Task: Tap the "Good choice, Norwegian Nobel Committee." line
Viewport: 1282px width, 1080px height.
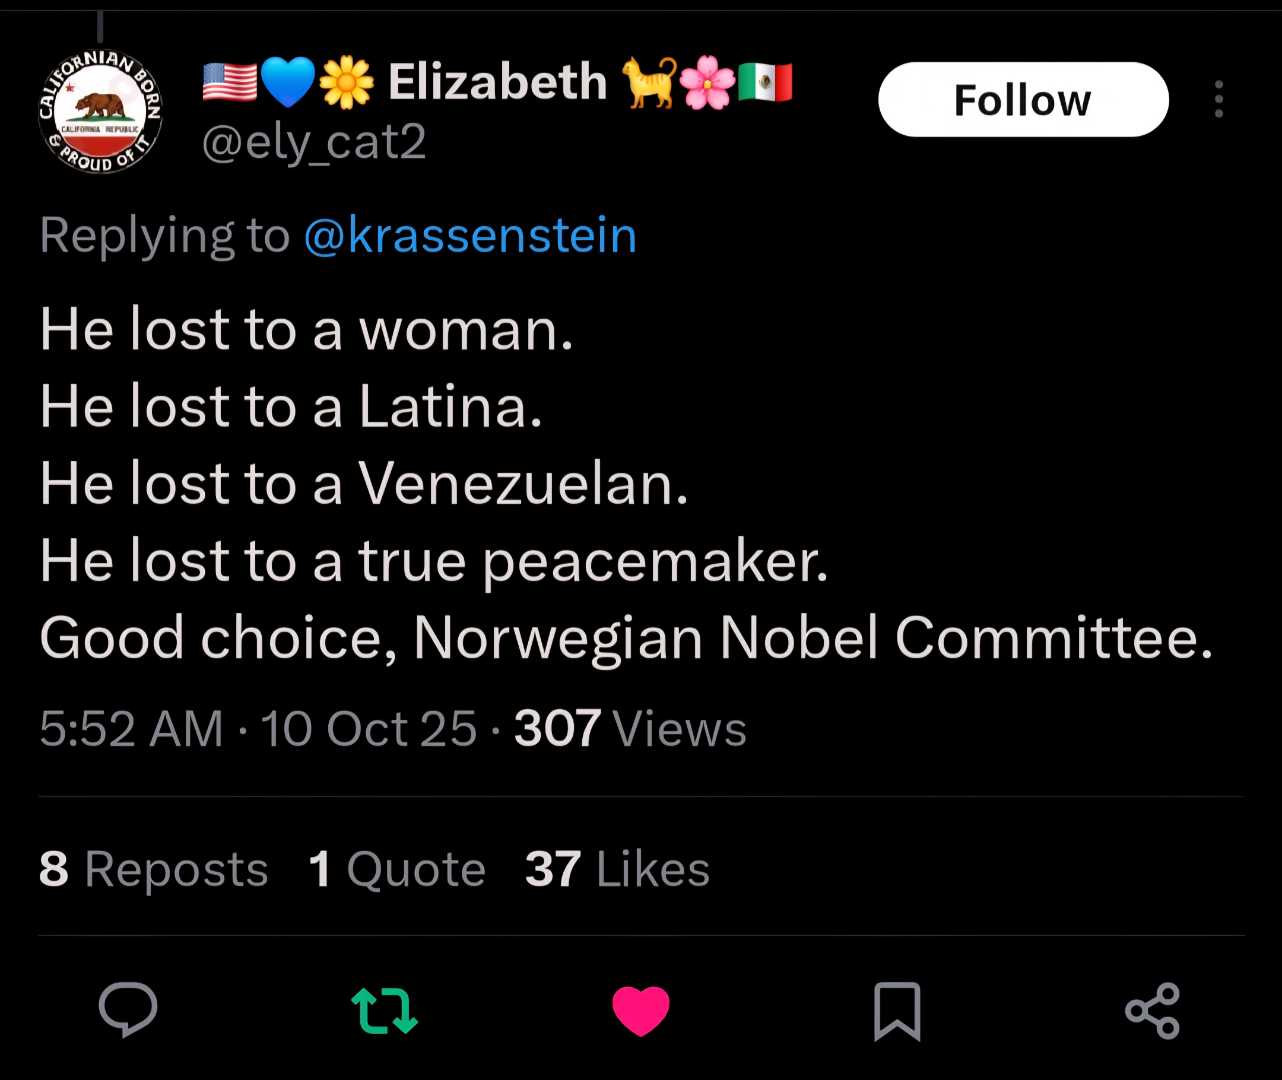Action: coord(626,638)
